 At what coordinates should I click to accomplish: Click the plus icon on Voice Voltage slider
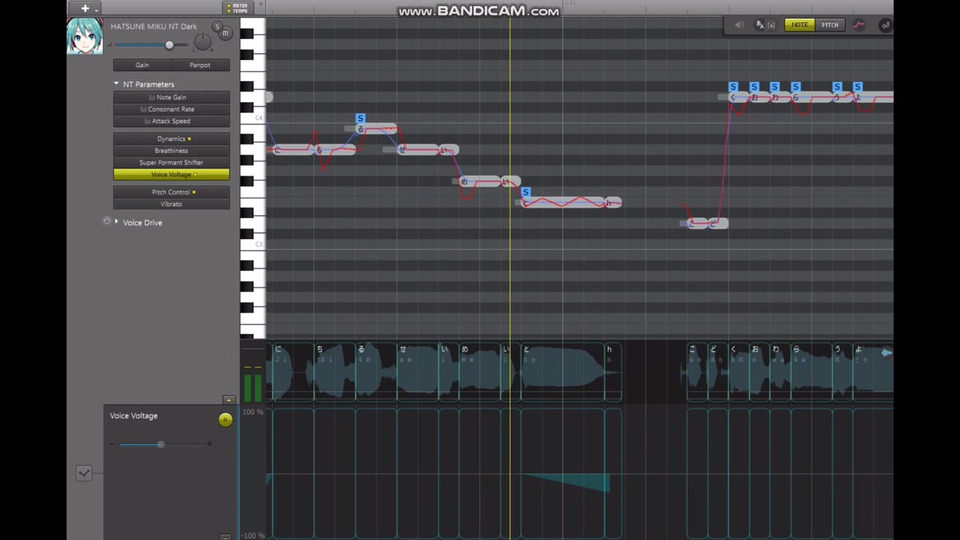pyautogui.click(x=209, y=444)
